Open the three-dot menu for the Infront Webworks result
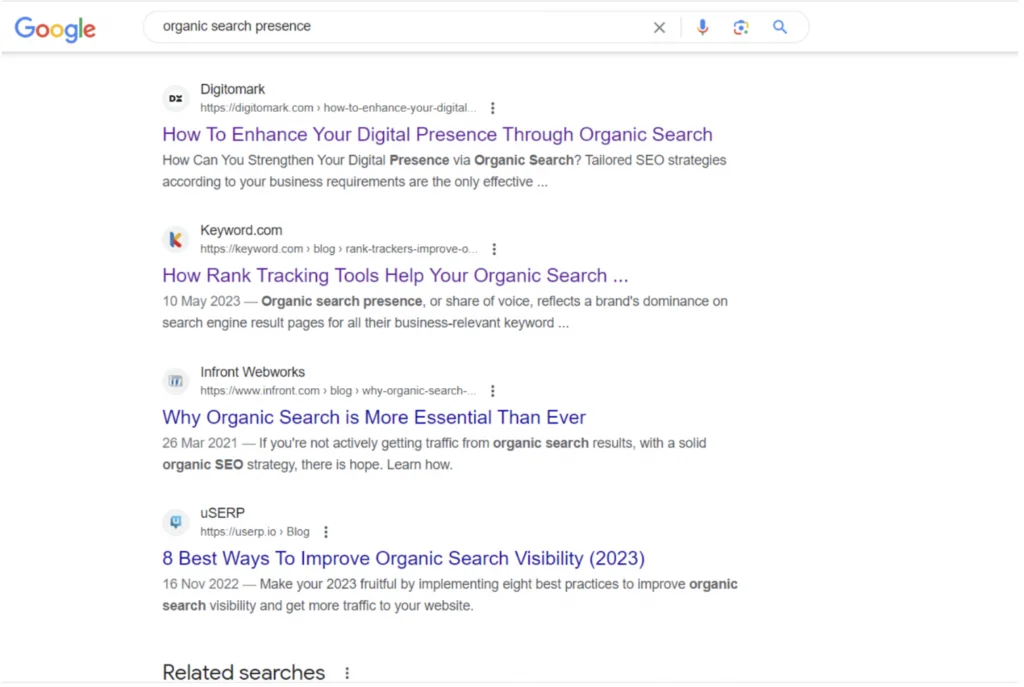The image size is (1024, 687). [493, 390]
